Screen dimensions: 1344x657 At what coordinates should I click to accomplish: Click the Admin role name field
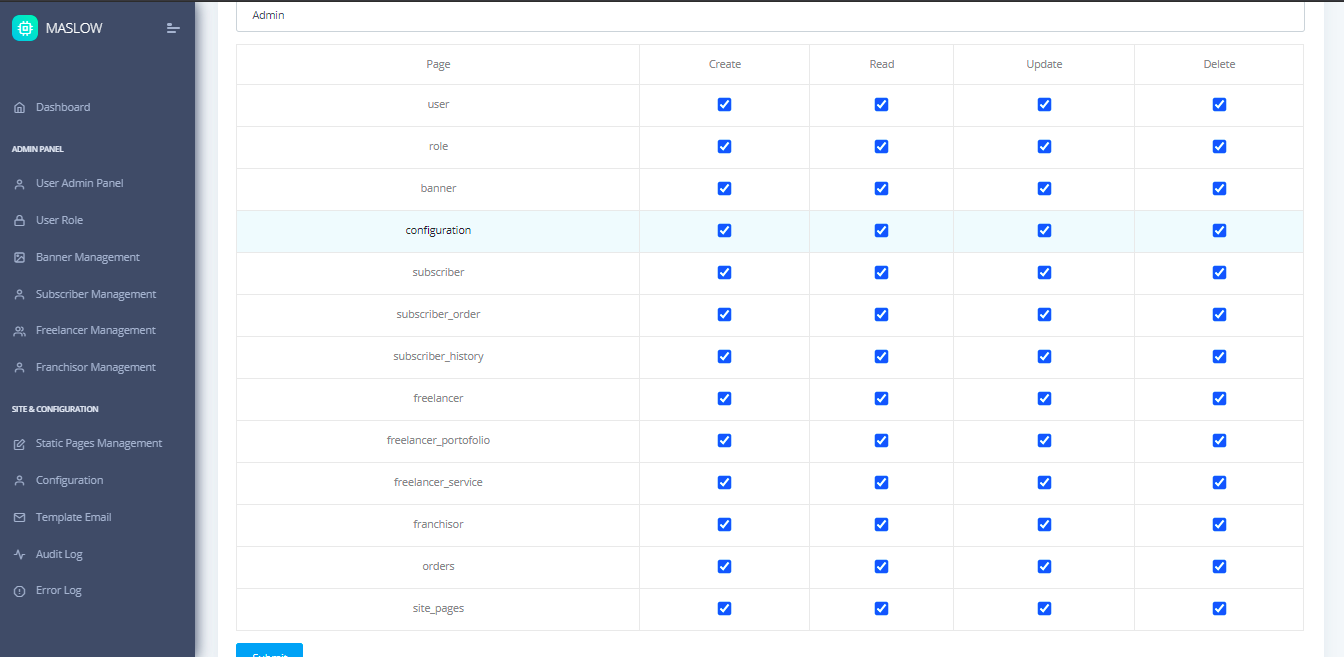click(770, 16)
